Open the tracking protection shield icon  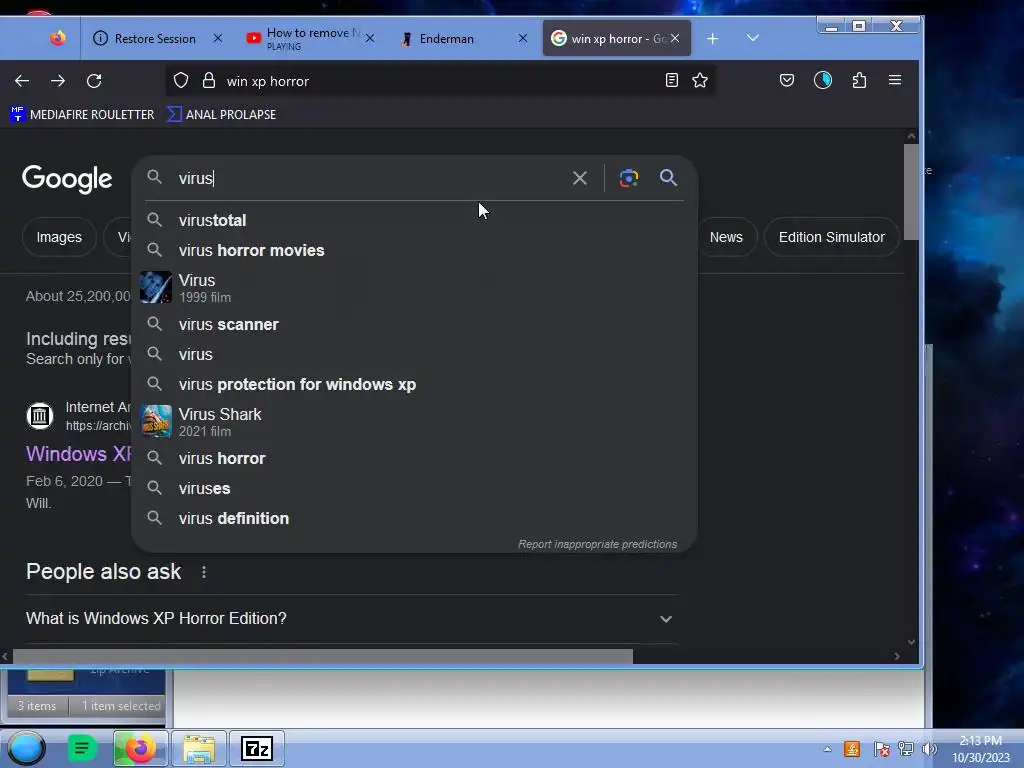coord(181,80)
